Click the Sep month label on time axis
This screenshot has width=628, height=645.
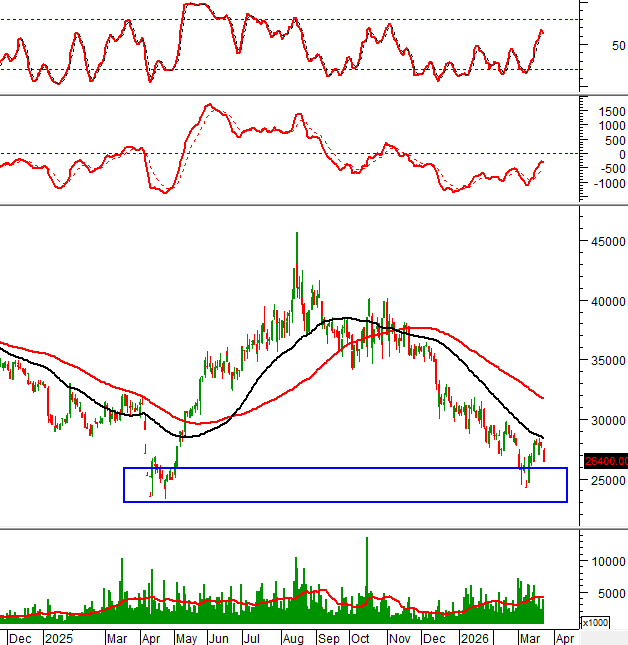pos(328,637)
